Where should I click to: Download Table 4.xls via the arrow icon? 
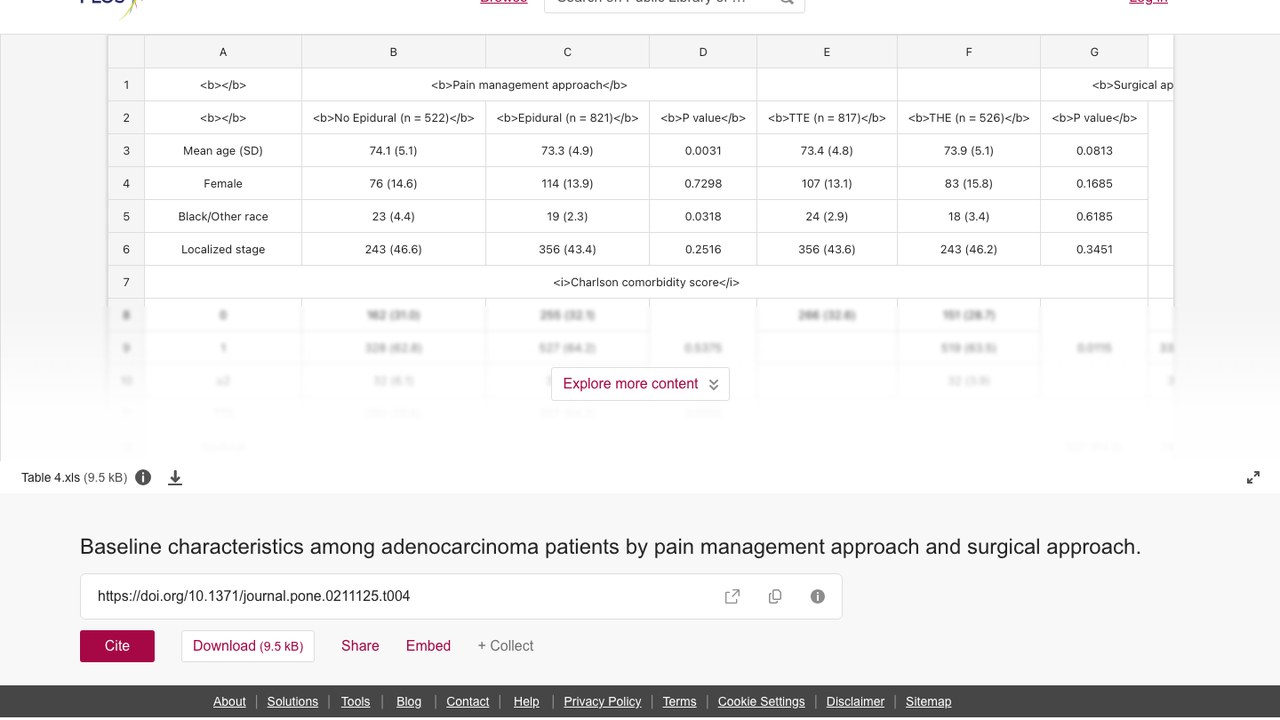click(175, 478)
